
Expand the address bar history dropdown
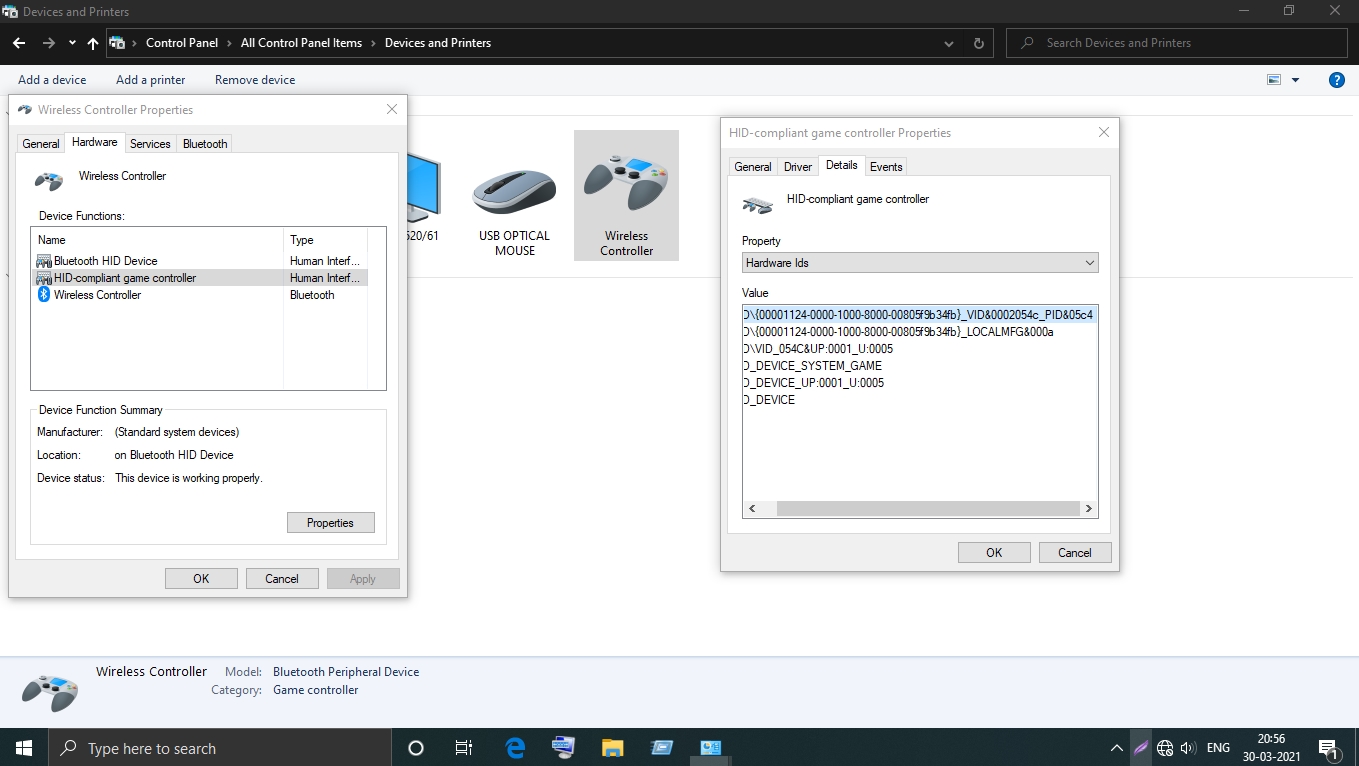click(x=948, y=42)
